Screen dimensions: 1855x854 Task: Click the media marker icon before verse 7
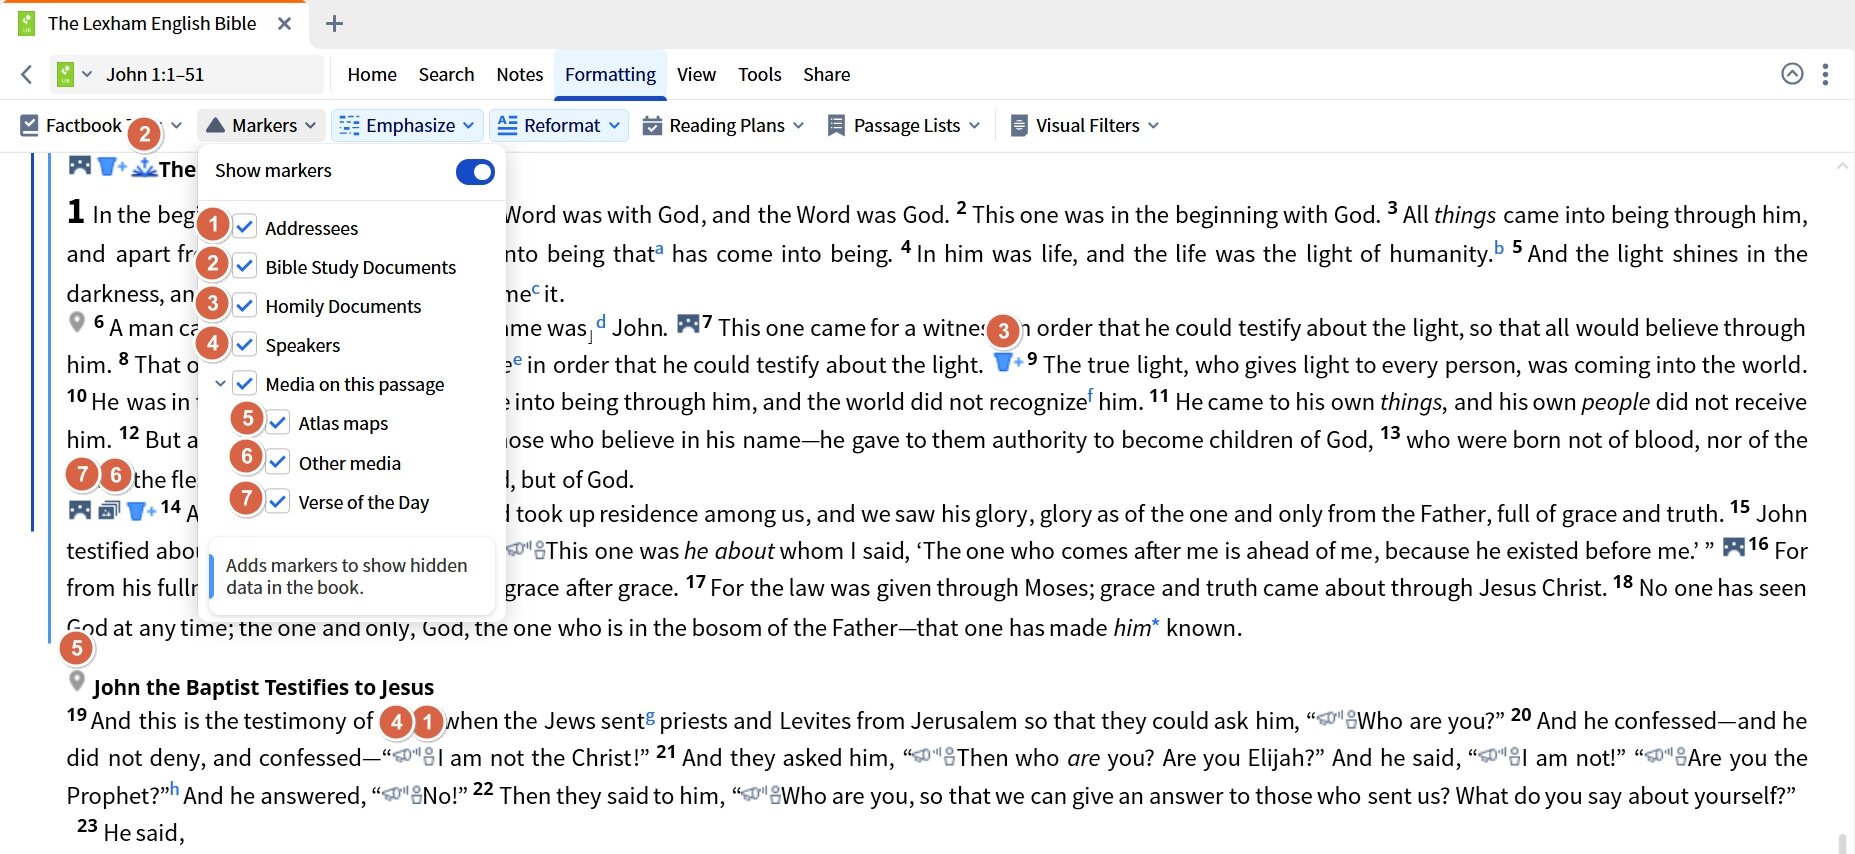point(688,323)
